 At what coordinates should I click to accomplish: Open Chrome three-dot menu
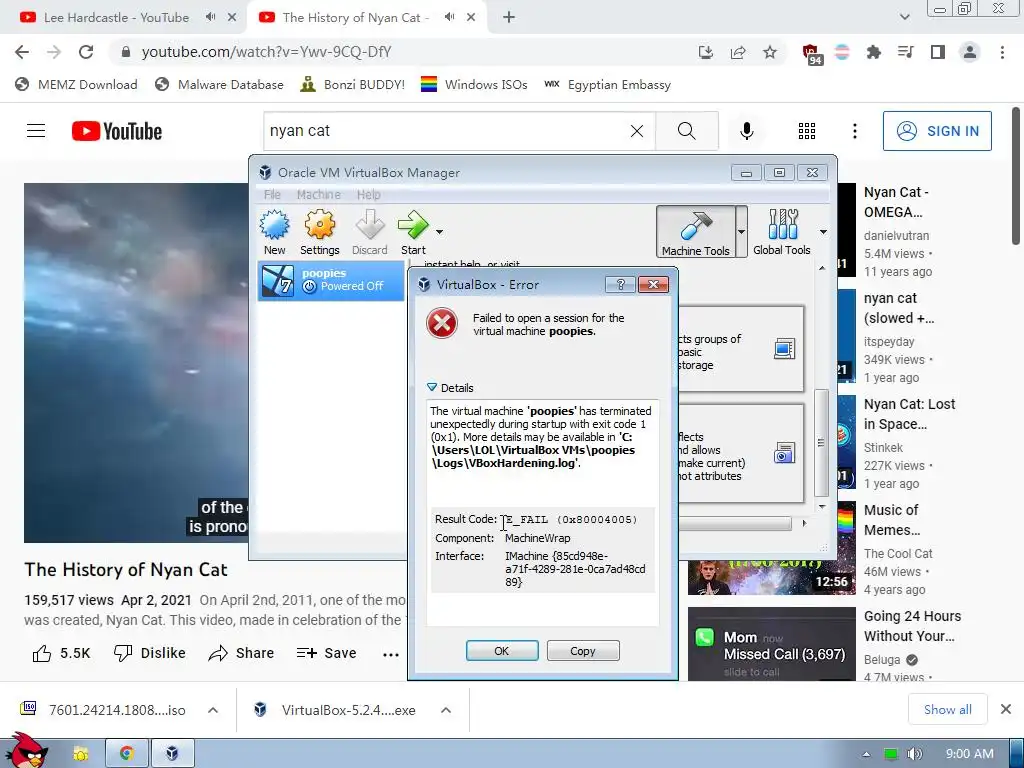(1002, 52)
